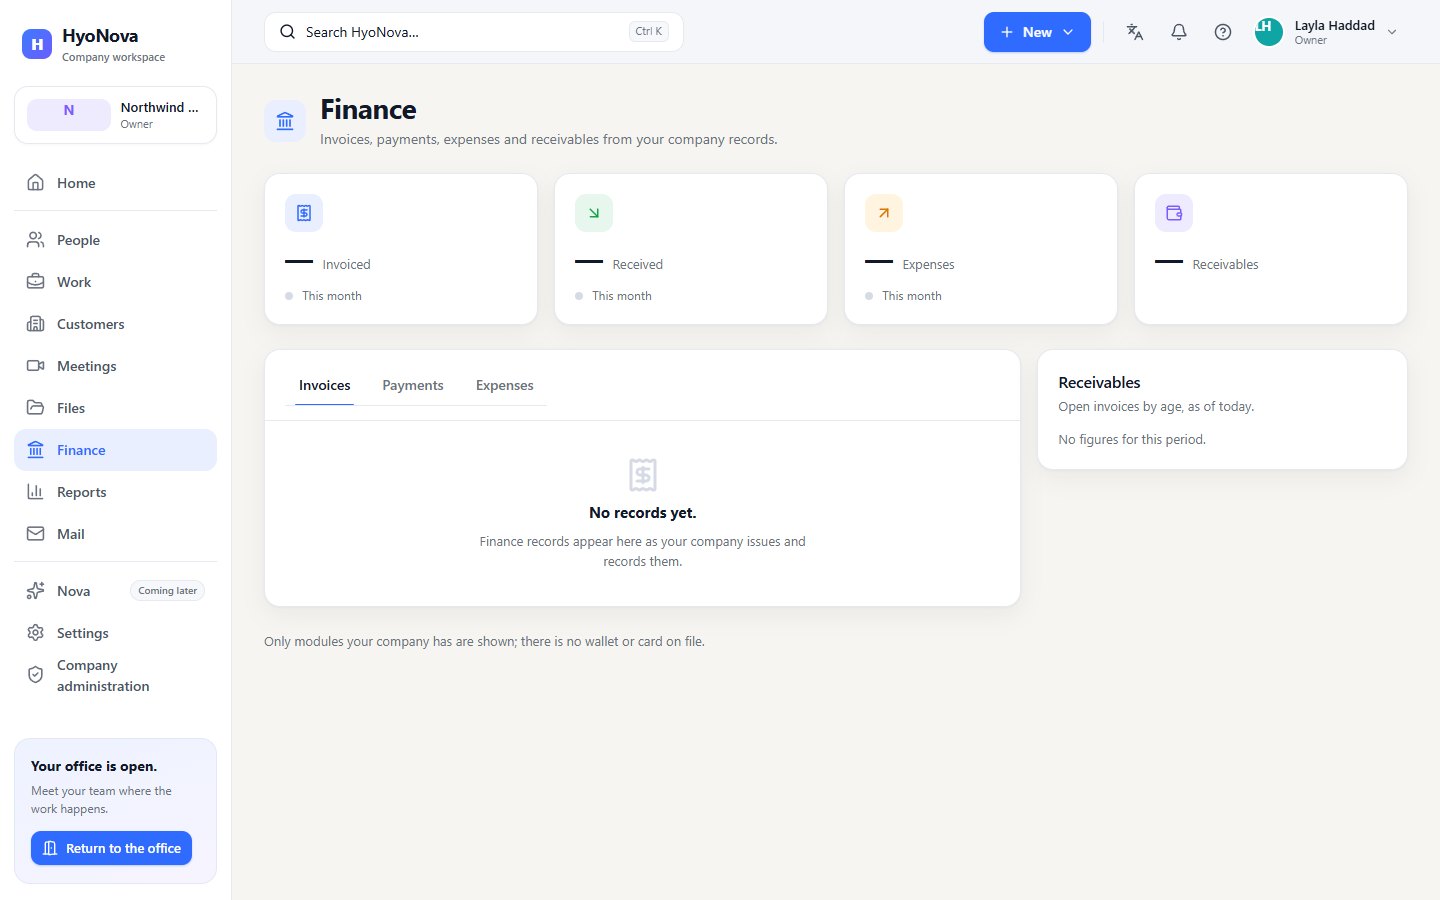Viewport: 1440px width, 900px height.
Task: Open Work in the sidebar
Action: coord(115,282)
